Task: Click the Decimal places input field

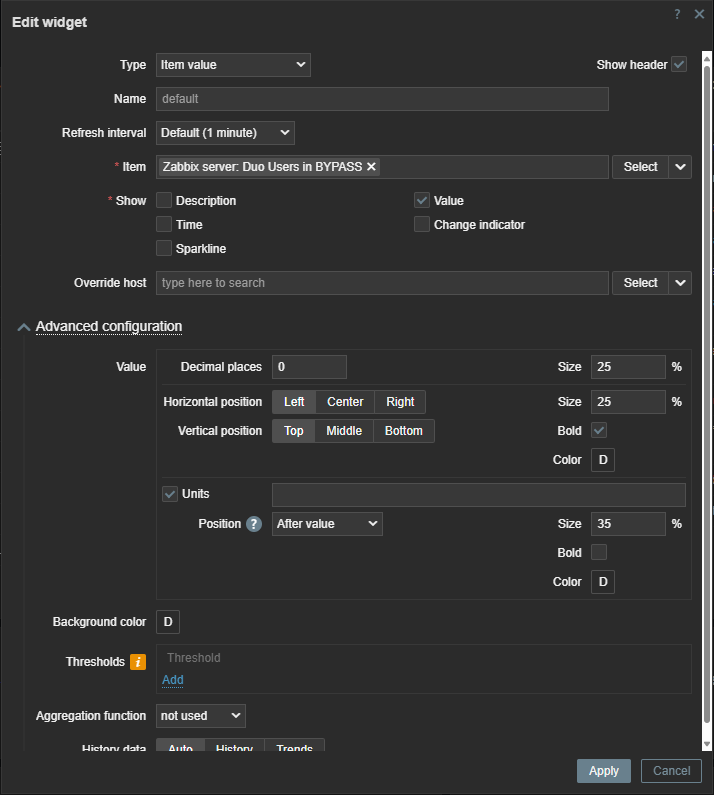Action: coord(309,367)
